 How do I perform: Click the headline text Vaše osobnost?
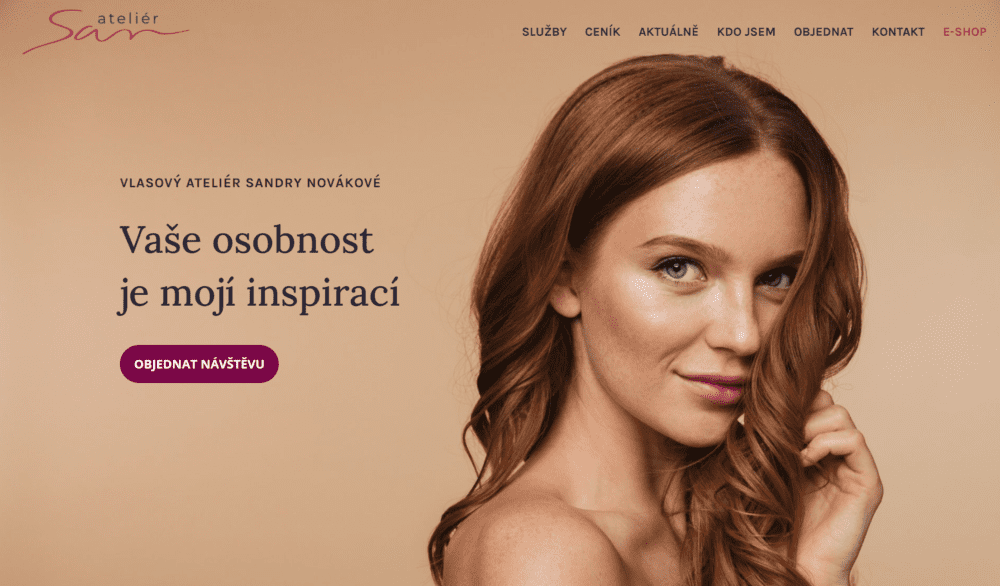(x=246, y=240)
